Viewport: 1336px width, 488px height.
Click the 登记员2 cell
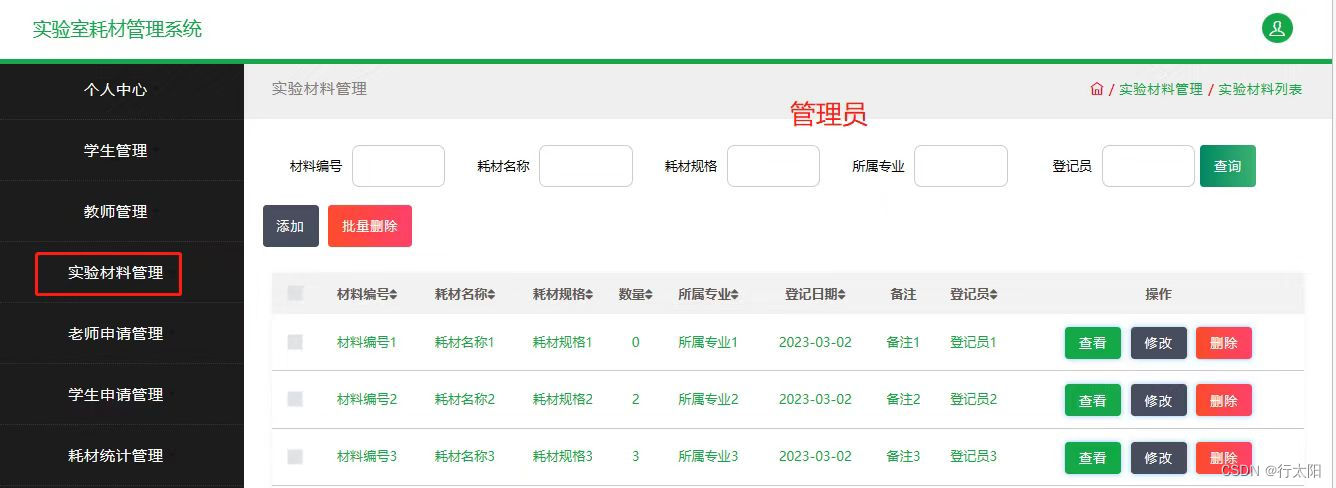point(974,399)
